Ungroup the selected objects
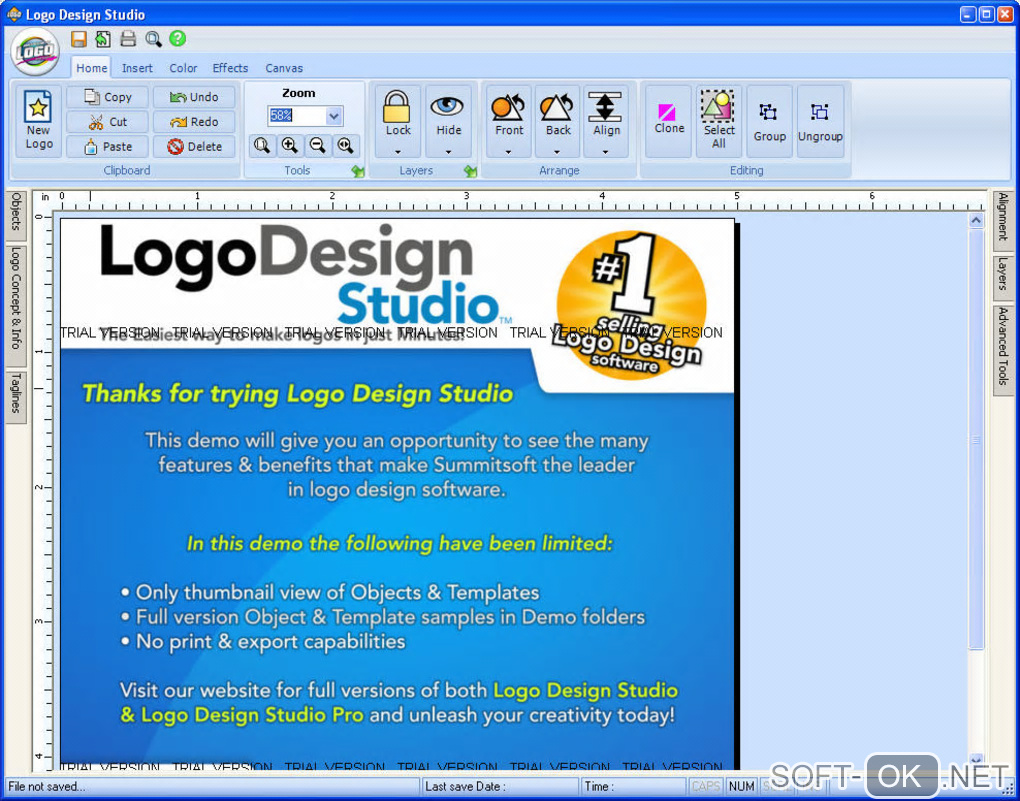This screenshot has height=801, width=1020. click(x=820, y=121)
